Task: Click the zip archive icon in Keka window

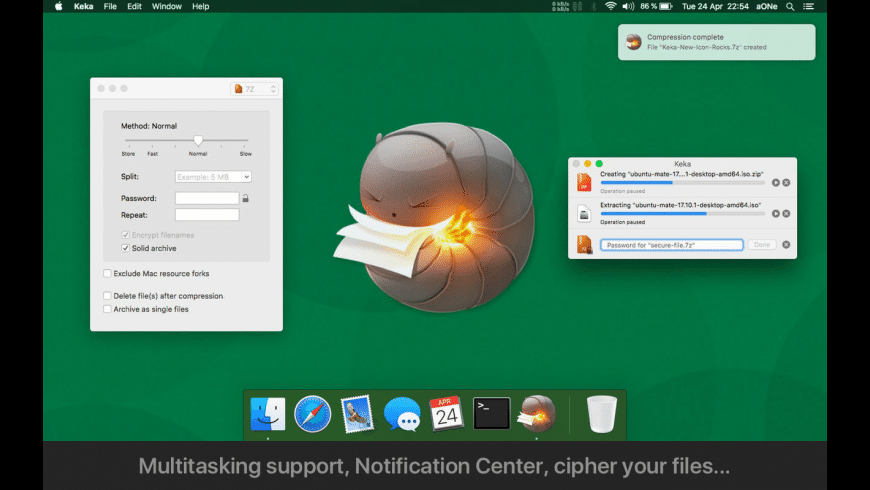Action: [584, 182]
